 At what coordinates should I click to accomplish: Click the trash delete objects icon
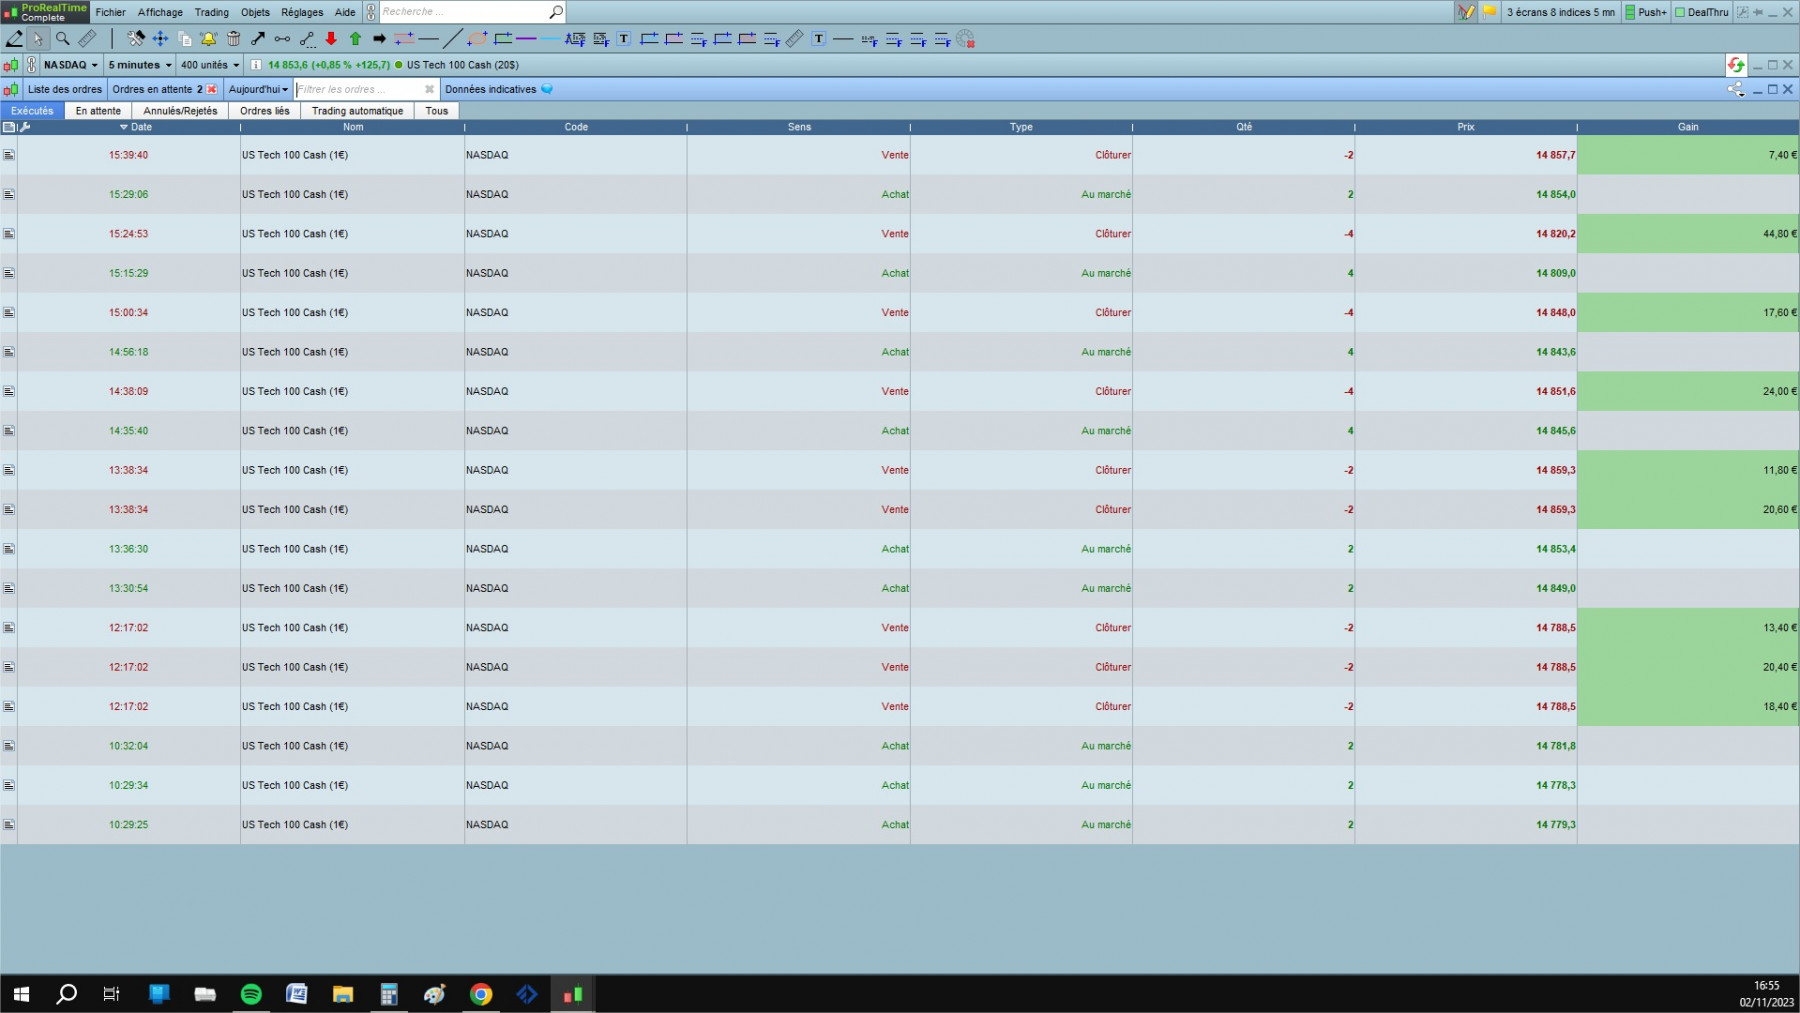[233, 39]
